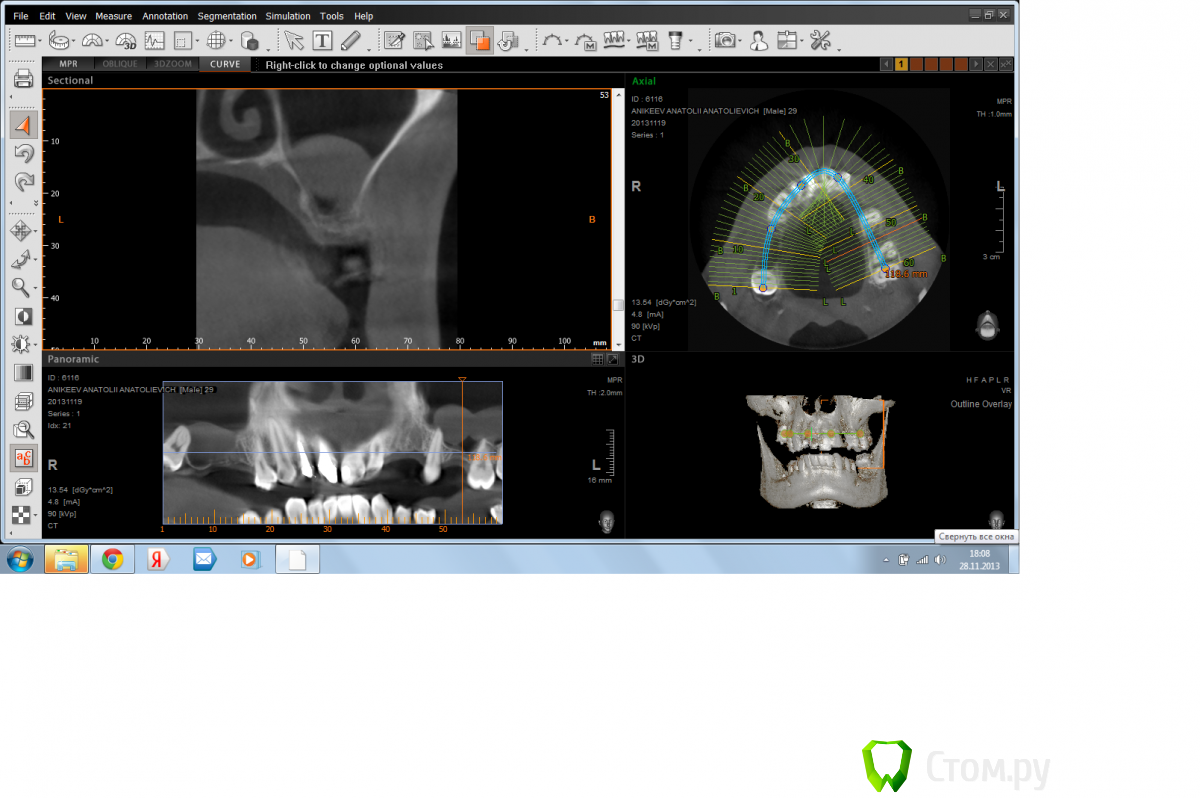Select the Text annotation tool

coord(322,41)
